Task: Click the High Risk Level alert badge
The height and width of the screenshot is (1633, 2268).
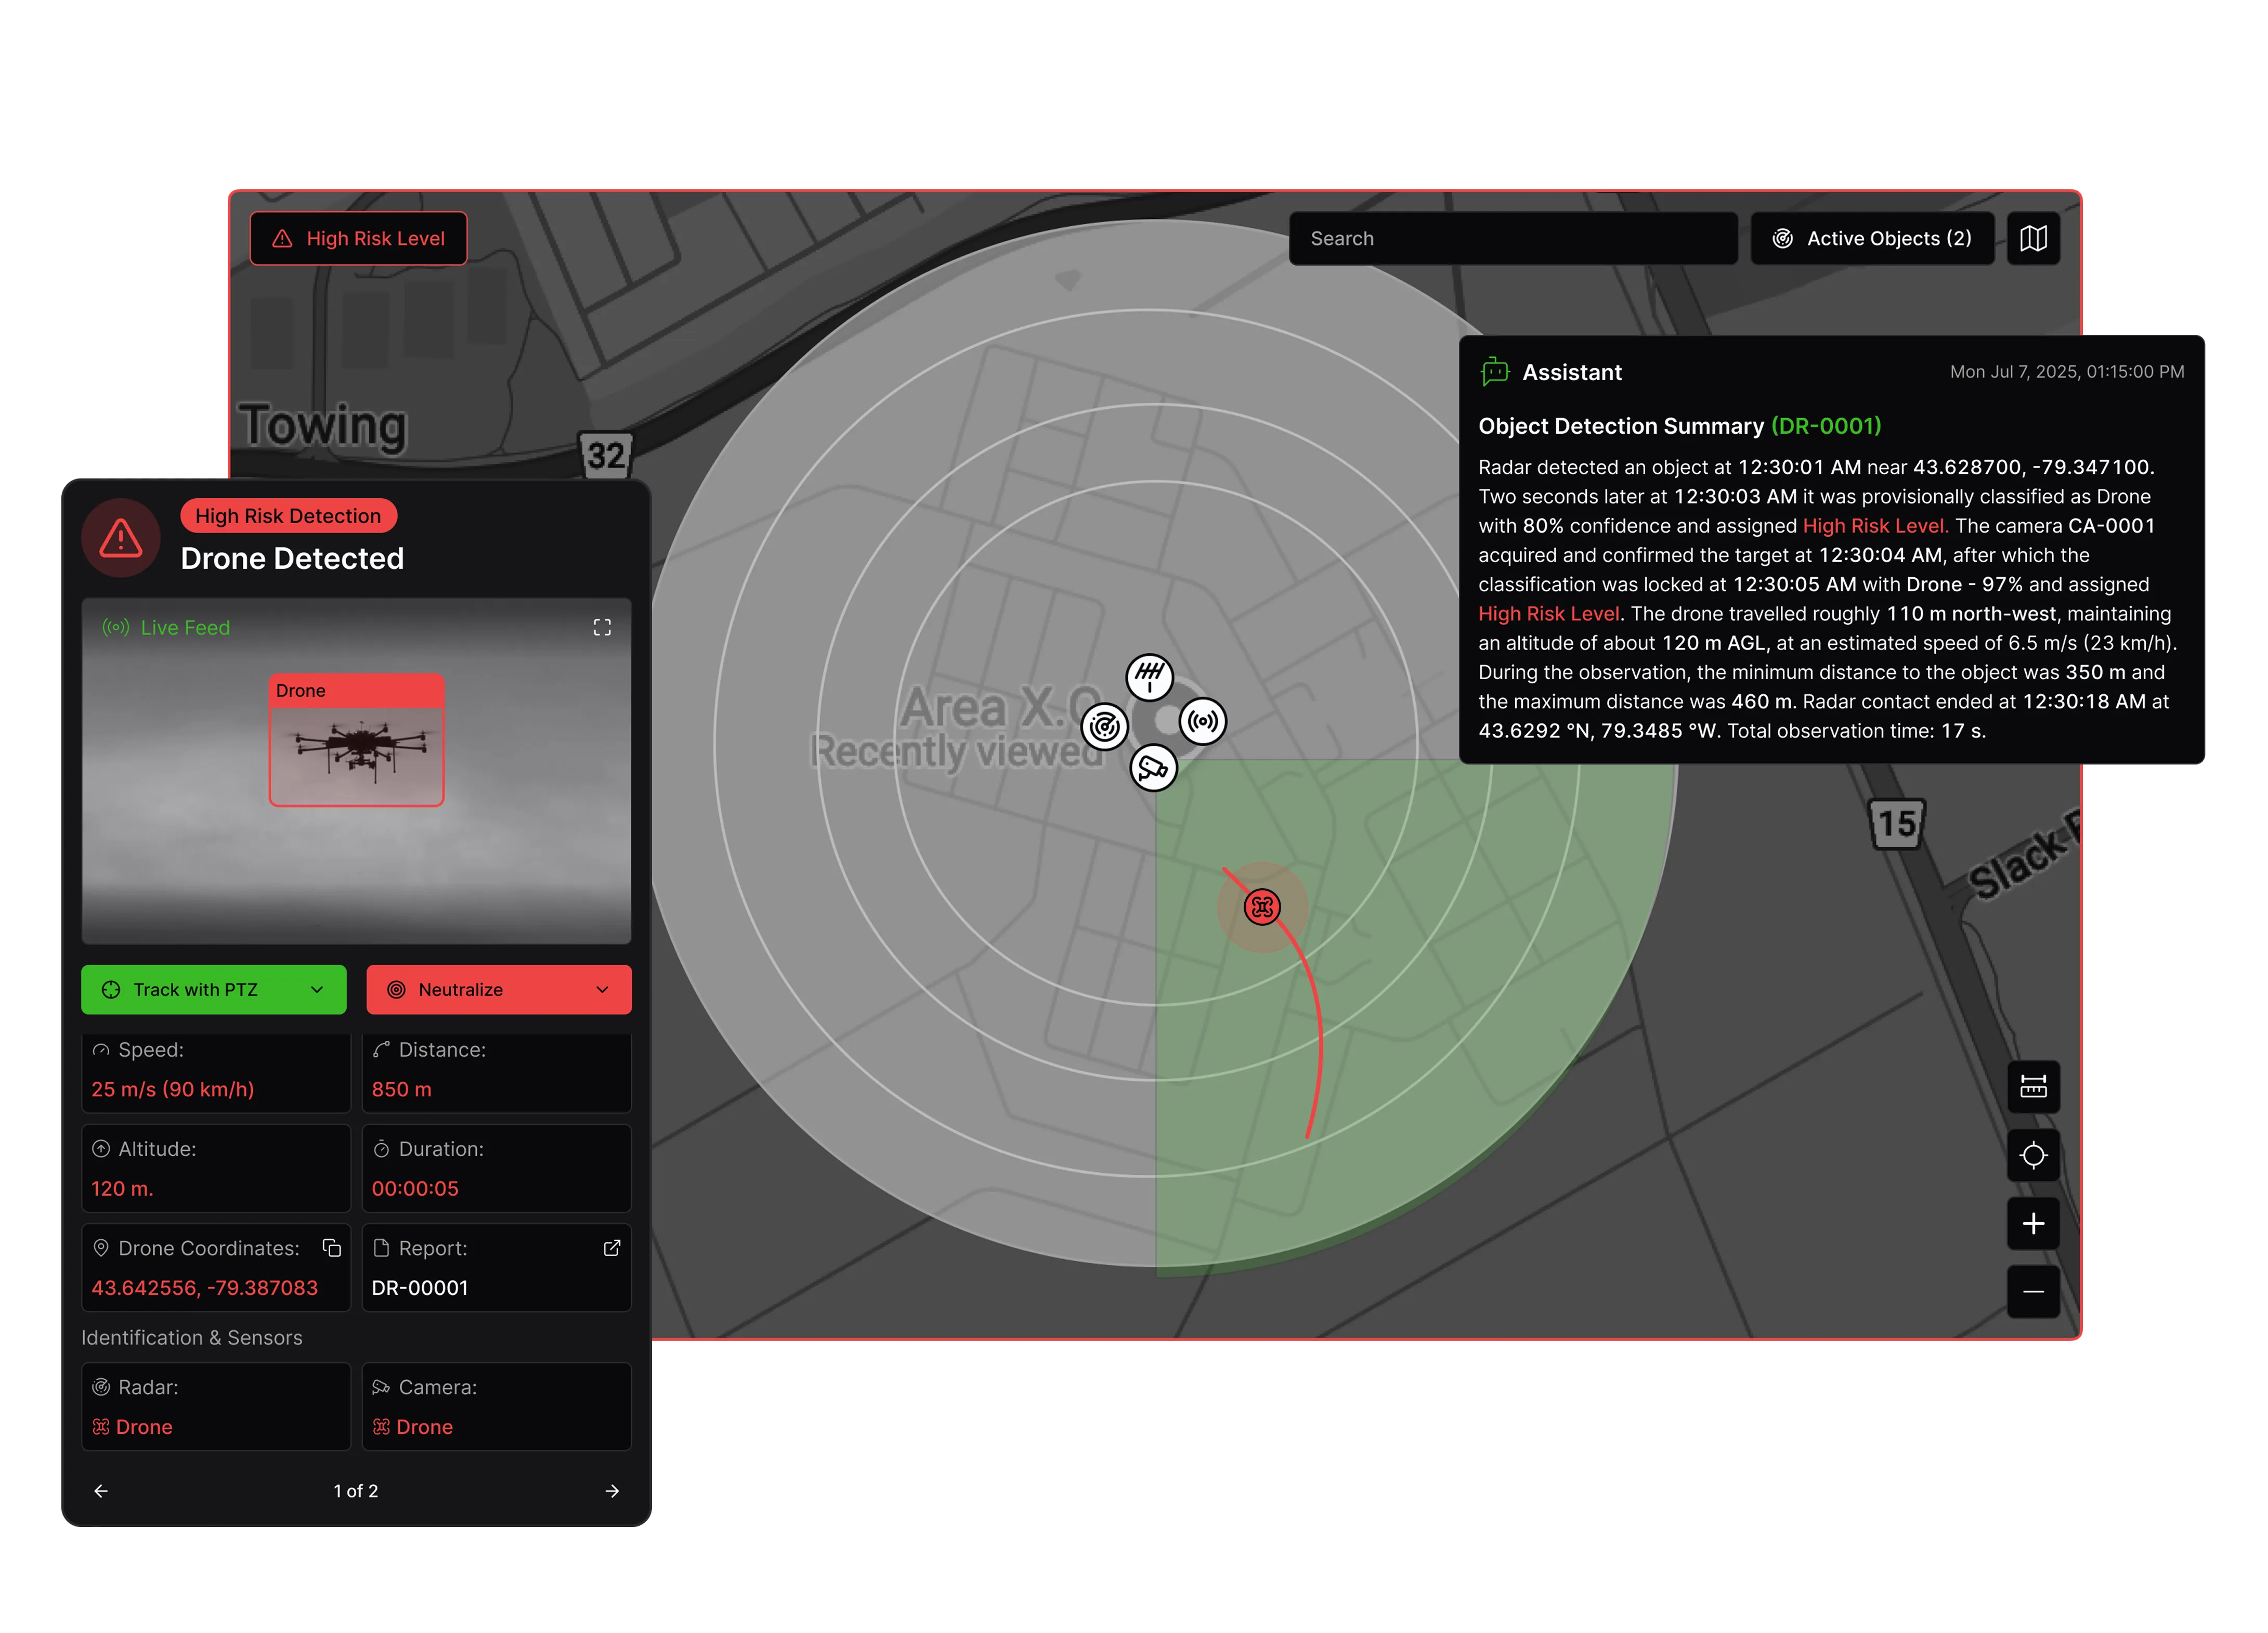Action: point(358,238)
